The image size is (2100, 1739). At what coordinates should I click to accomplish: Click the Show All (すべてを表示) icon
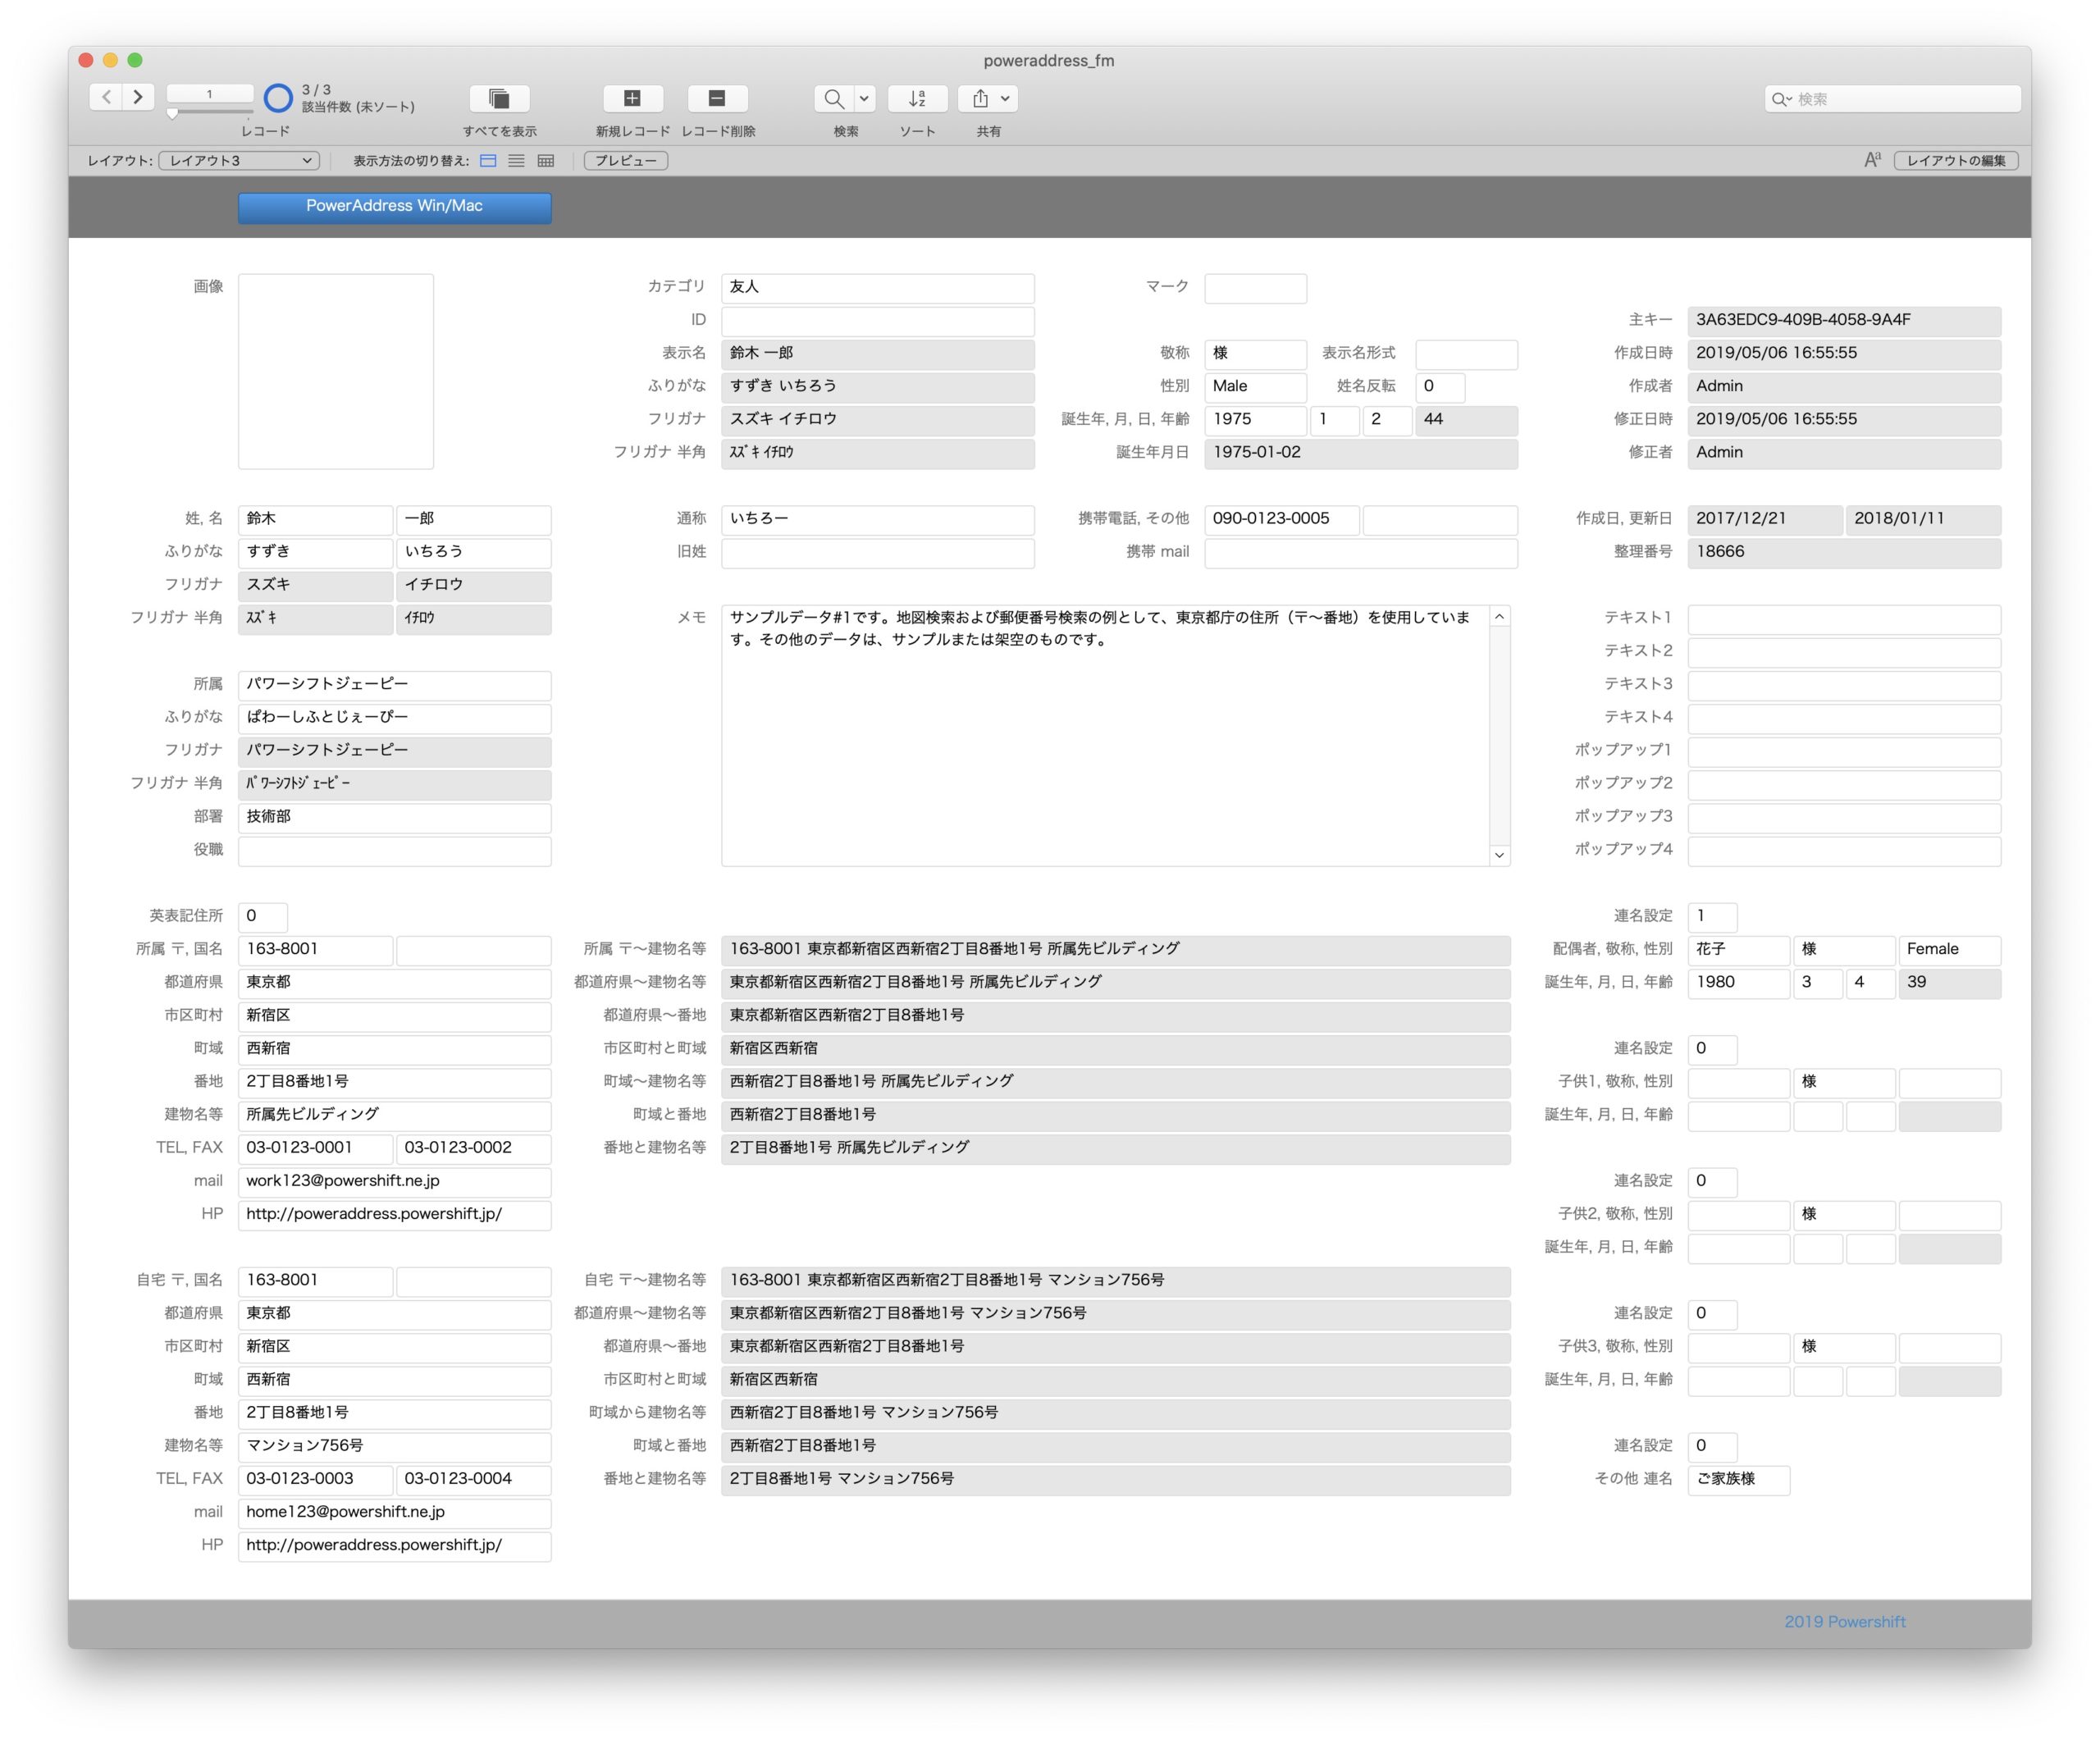(499, 98)
